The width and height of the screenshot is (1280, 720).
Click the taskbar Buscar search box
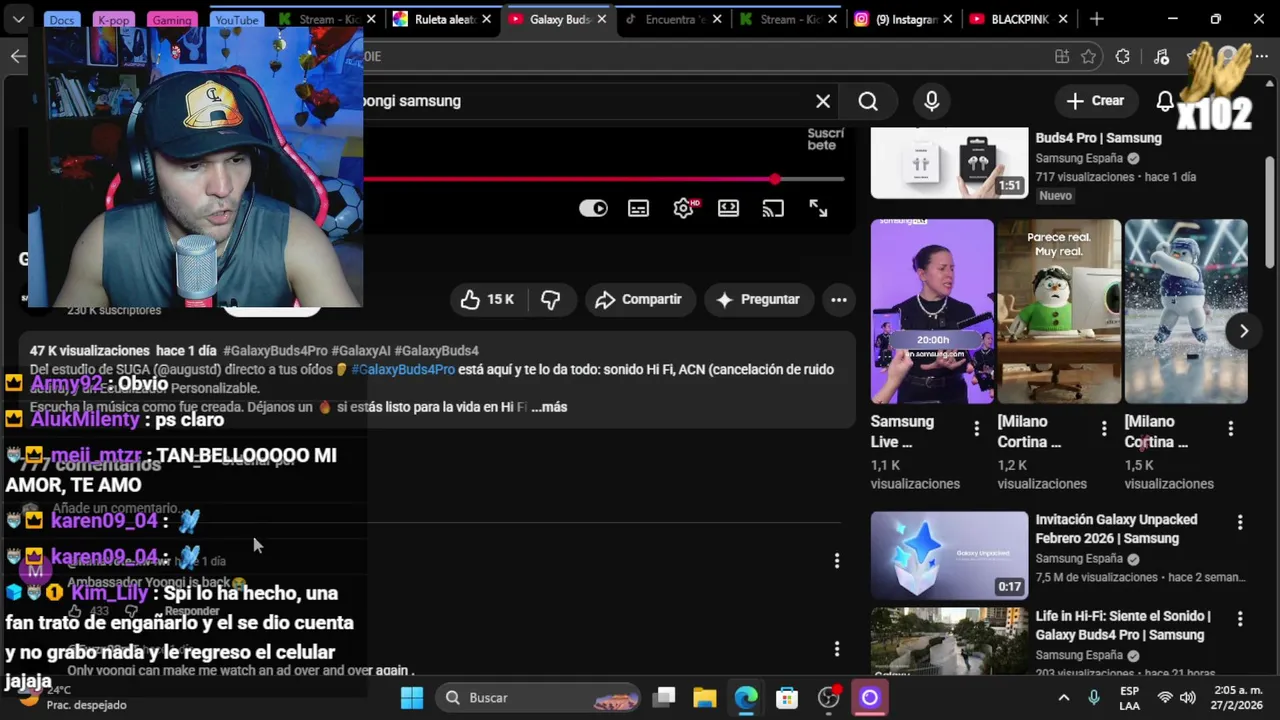[539, 698]
